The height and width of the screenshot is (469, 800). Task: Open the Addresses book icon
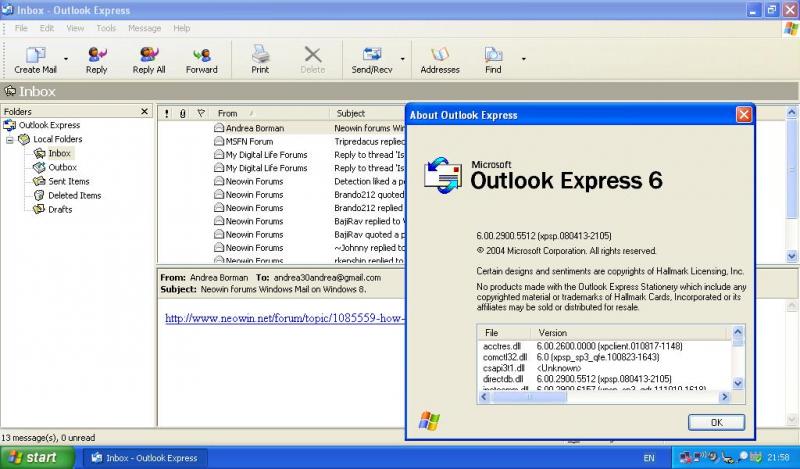440,60
